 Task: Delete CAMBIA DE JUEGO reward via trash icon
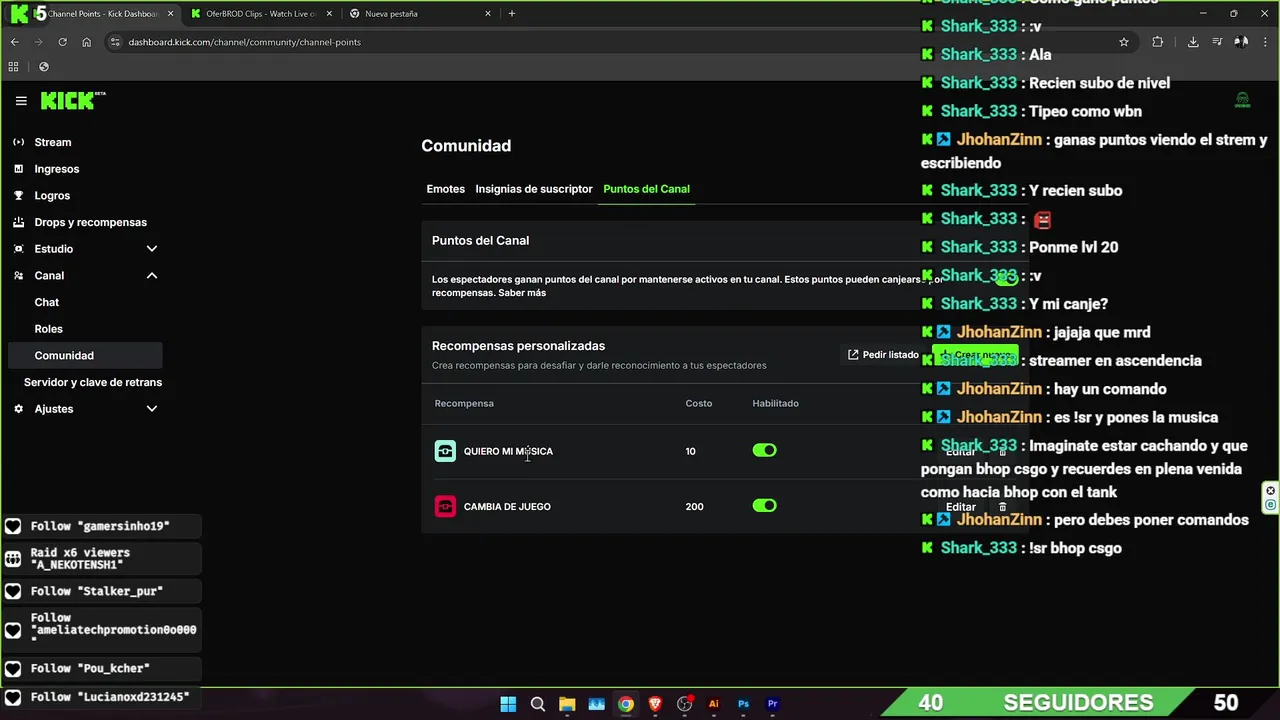(x=1003, y=507)
